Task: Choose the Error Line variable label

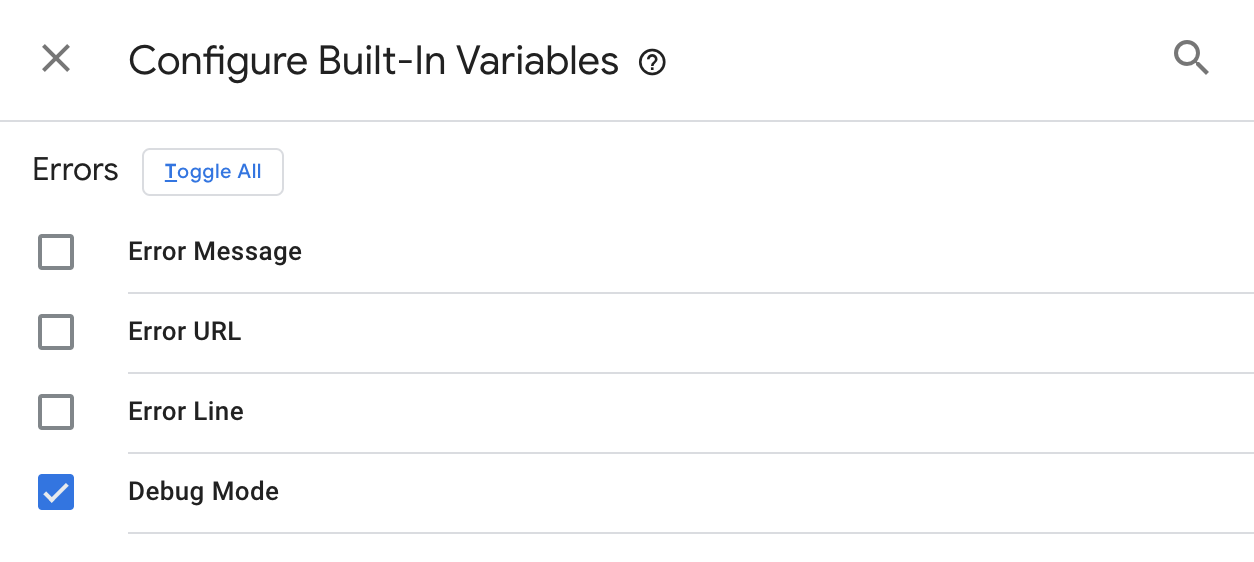Action: 186,412
